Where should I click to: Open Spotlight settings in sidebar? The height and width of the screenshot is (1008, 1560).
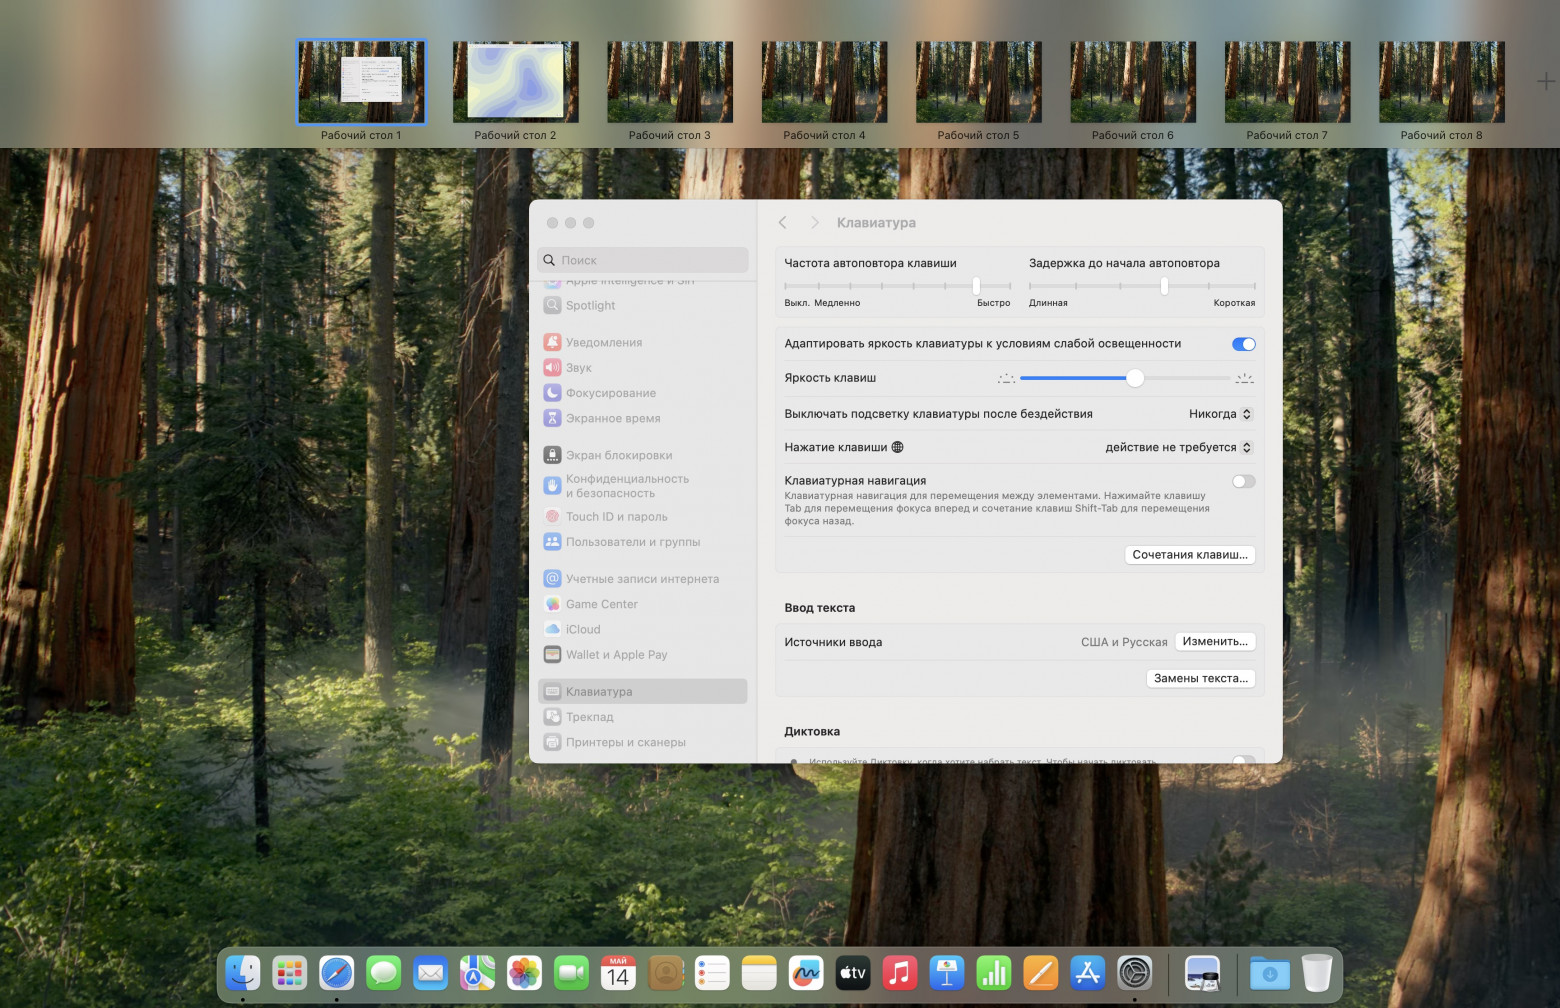click(590, 305)
